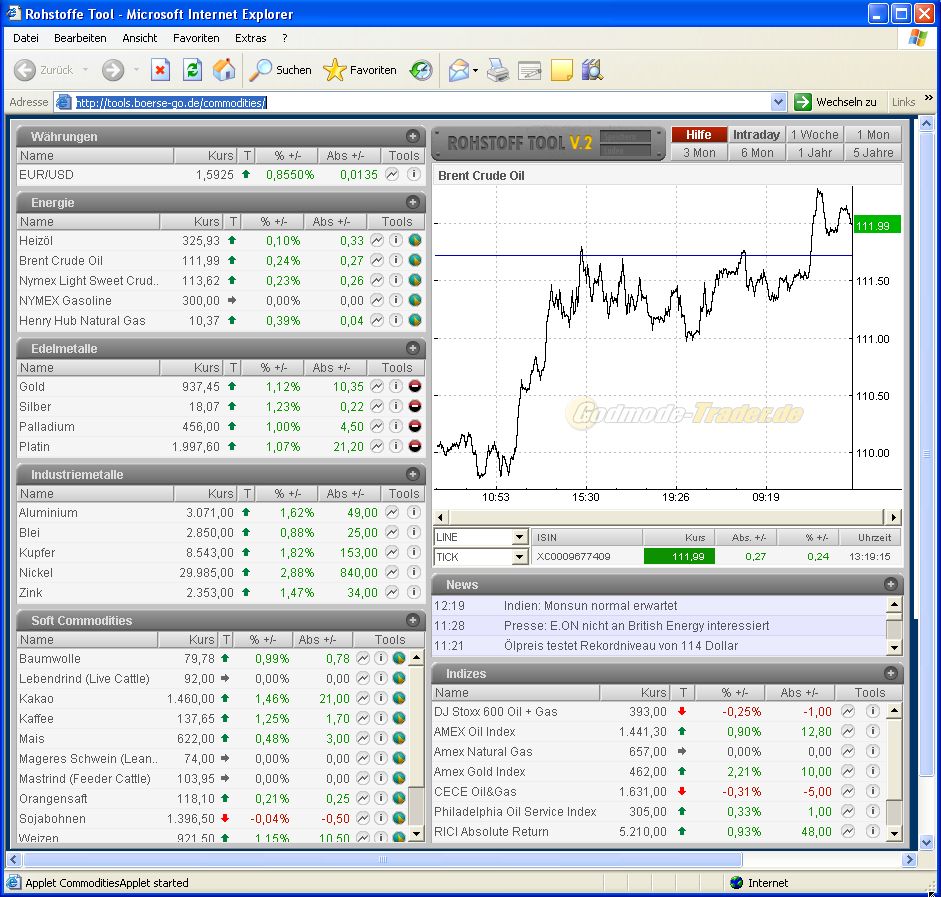Click info icon for Palladium
The height and width of the screenshot is (897, 941).
[395, 427]
